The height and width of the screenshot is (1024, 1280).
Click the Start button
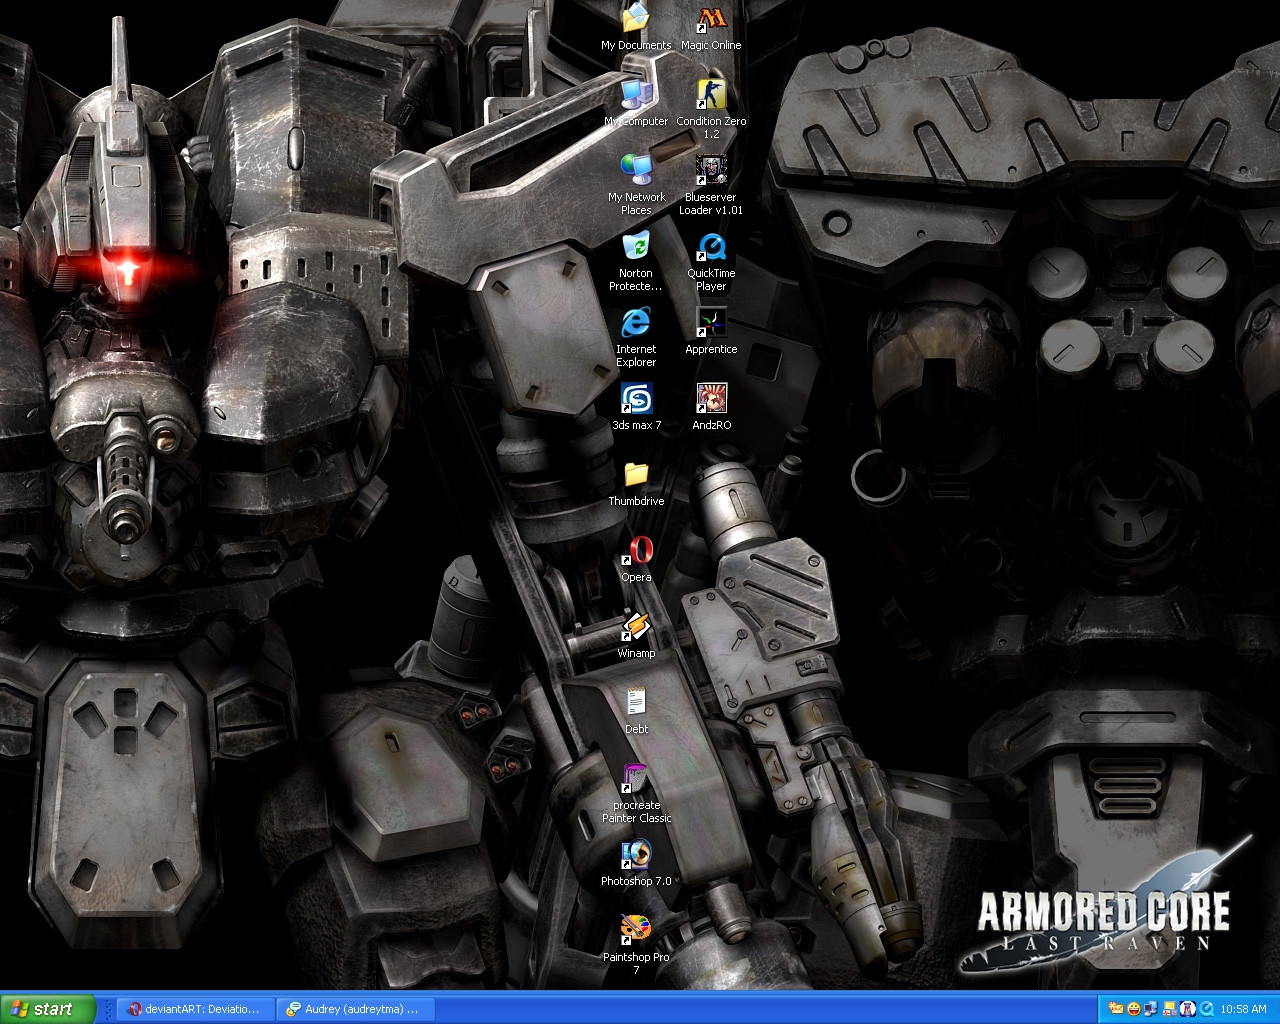coord(48,1009)
